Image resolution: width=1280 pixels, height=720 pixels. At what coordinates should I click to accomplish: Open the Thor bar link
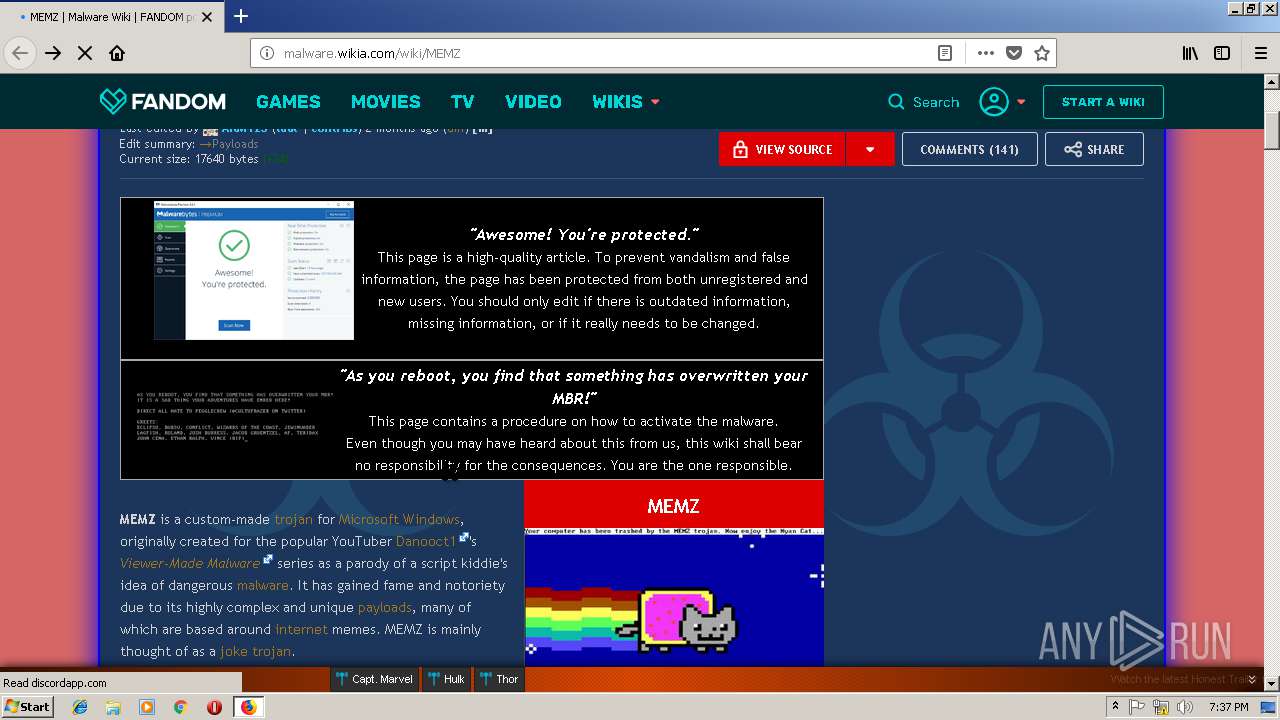[x=498, y=679]
